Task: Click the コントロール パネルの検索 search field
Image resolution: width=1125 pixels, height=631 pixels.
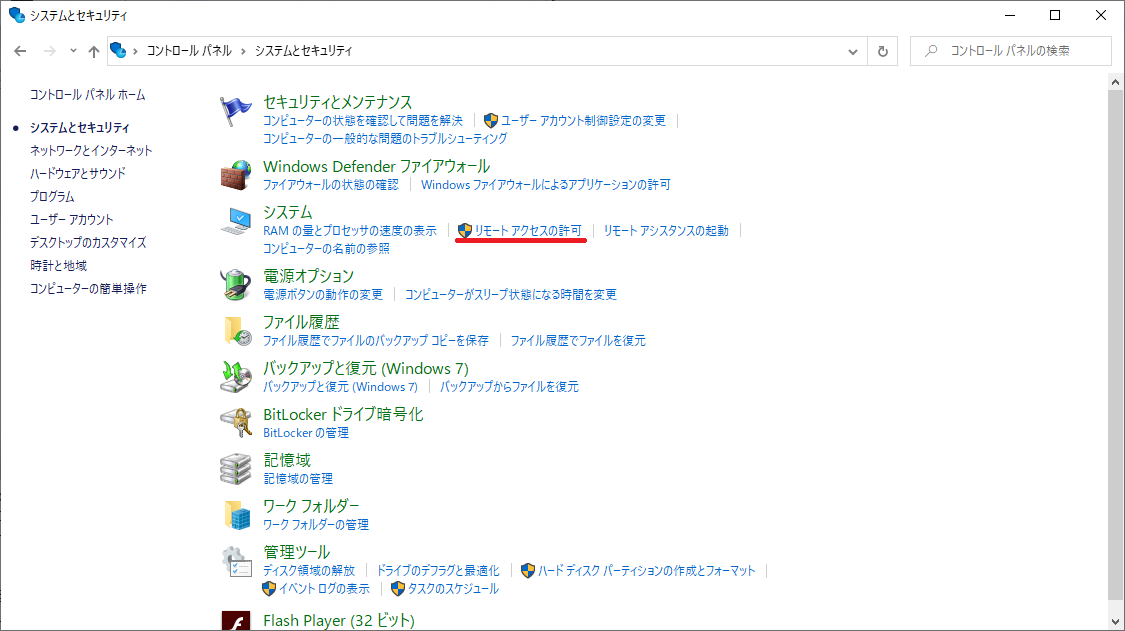Action: point(1011,51)
